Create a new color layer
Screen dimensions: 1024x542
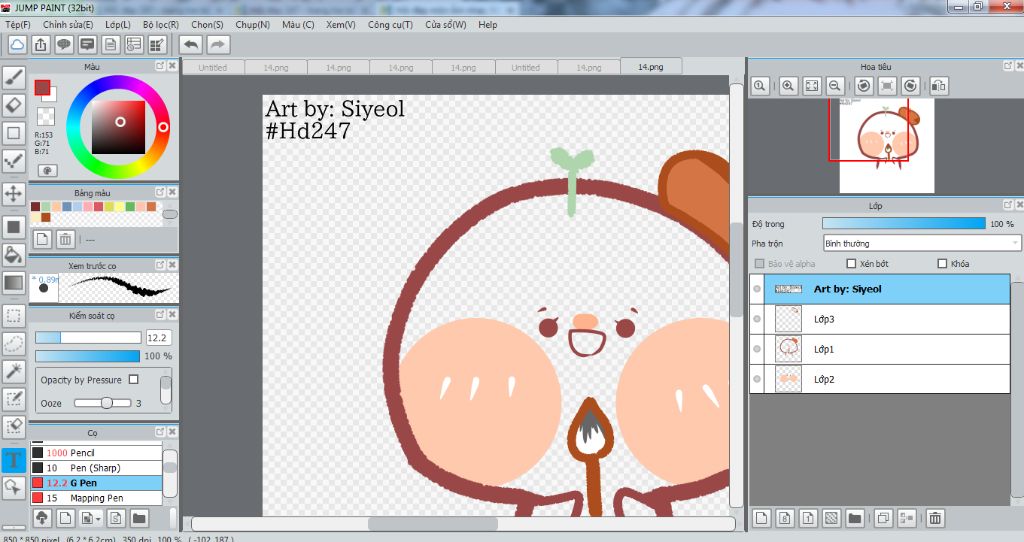tap(761, 518)
